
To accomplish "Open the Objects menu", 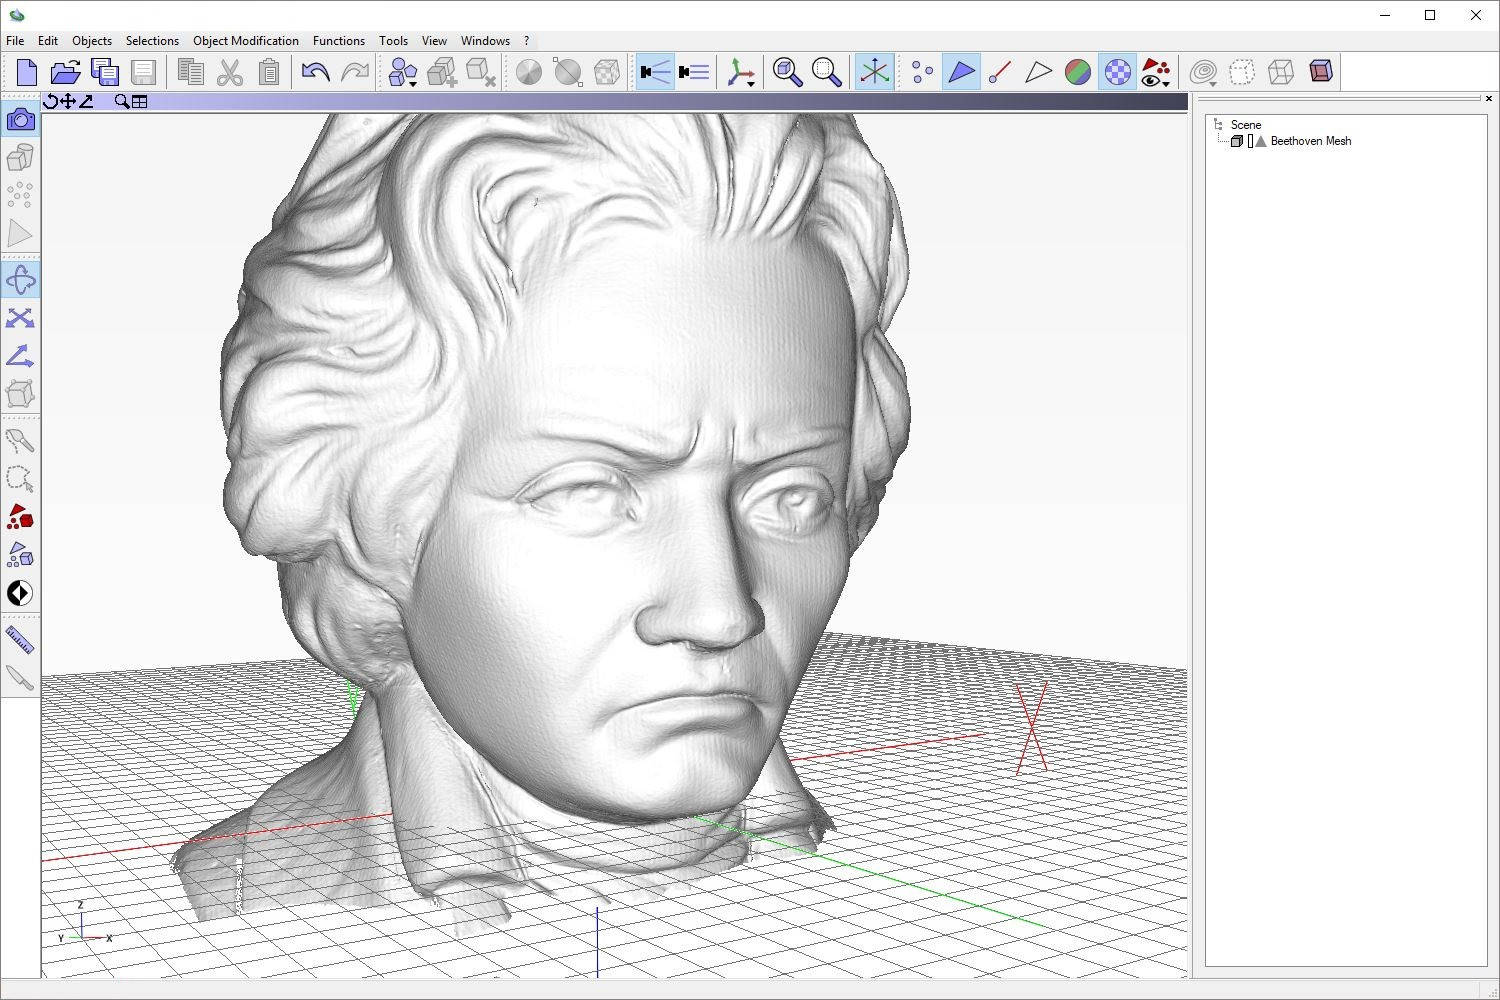I will click(92, 41).
